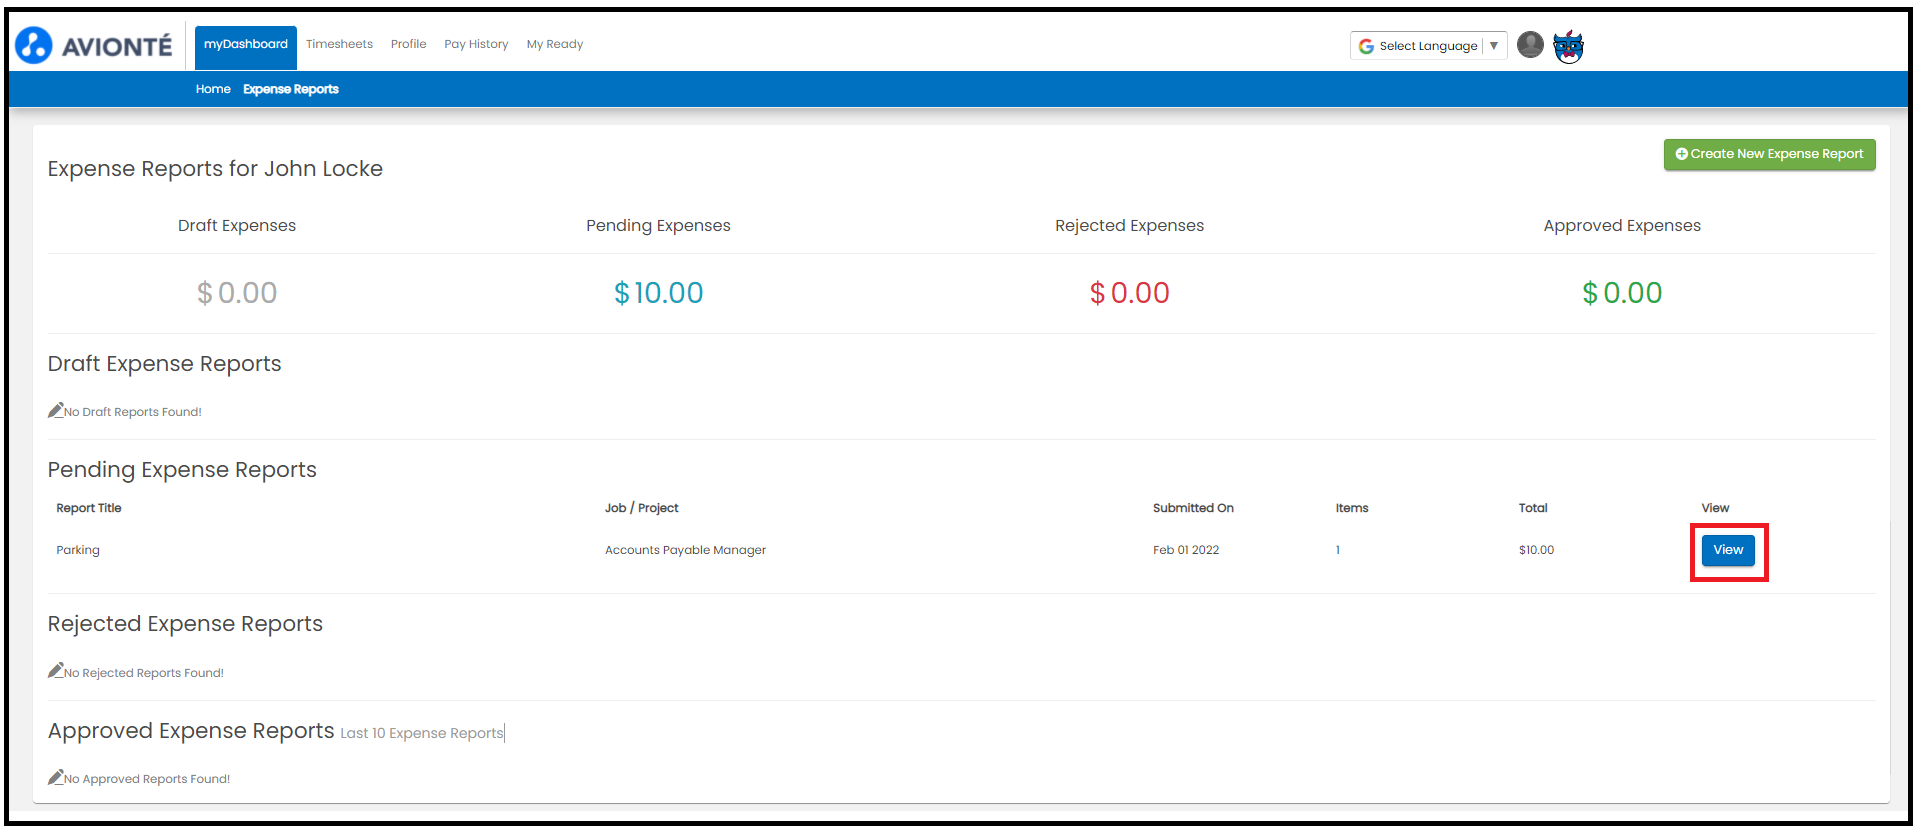Click the Approved Expenses $0.00 amount
The width and height of the screenshot is (1921, 833).
(1622, 293)
